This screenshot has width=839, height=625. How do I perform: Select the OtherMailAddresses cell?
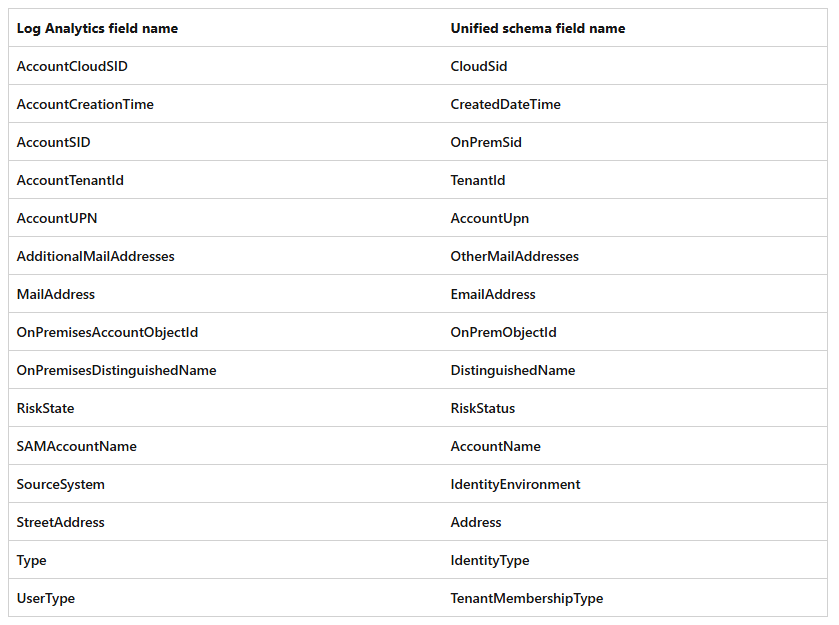click(514, 256)
